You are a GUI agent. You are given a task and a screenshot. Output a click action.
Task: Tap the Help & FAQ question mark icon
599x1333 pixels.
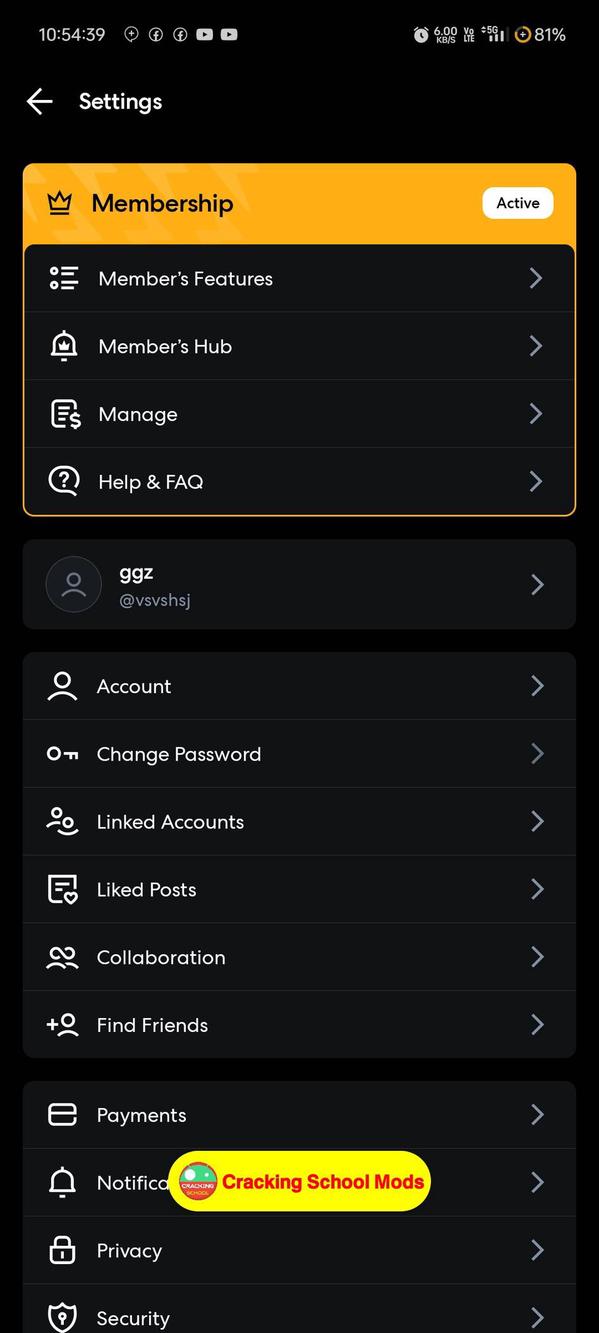[x=63, y=481]
